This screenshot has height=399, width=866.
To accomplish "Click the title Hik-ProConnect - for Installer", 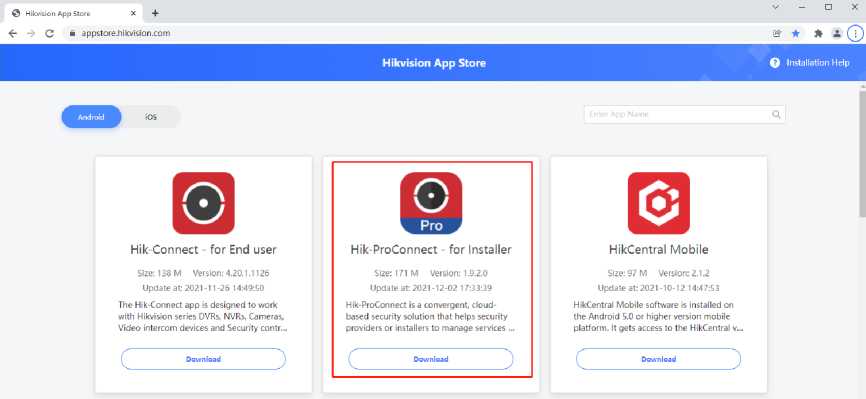I will pyautogui.click(x=431, y=250).
